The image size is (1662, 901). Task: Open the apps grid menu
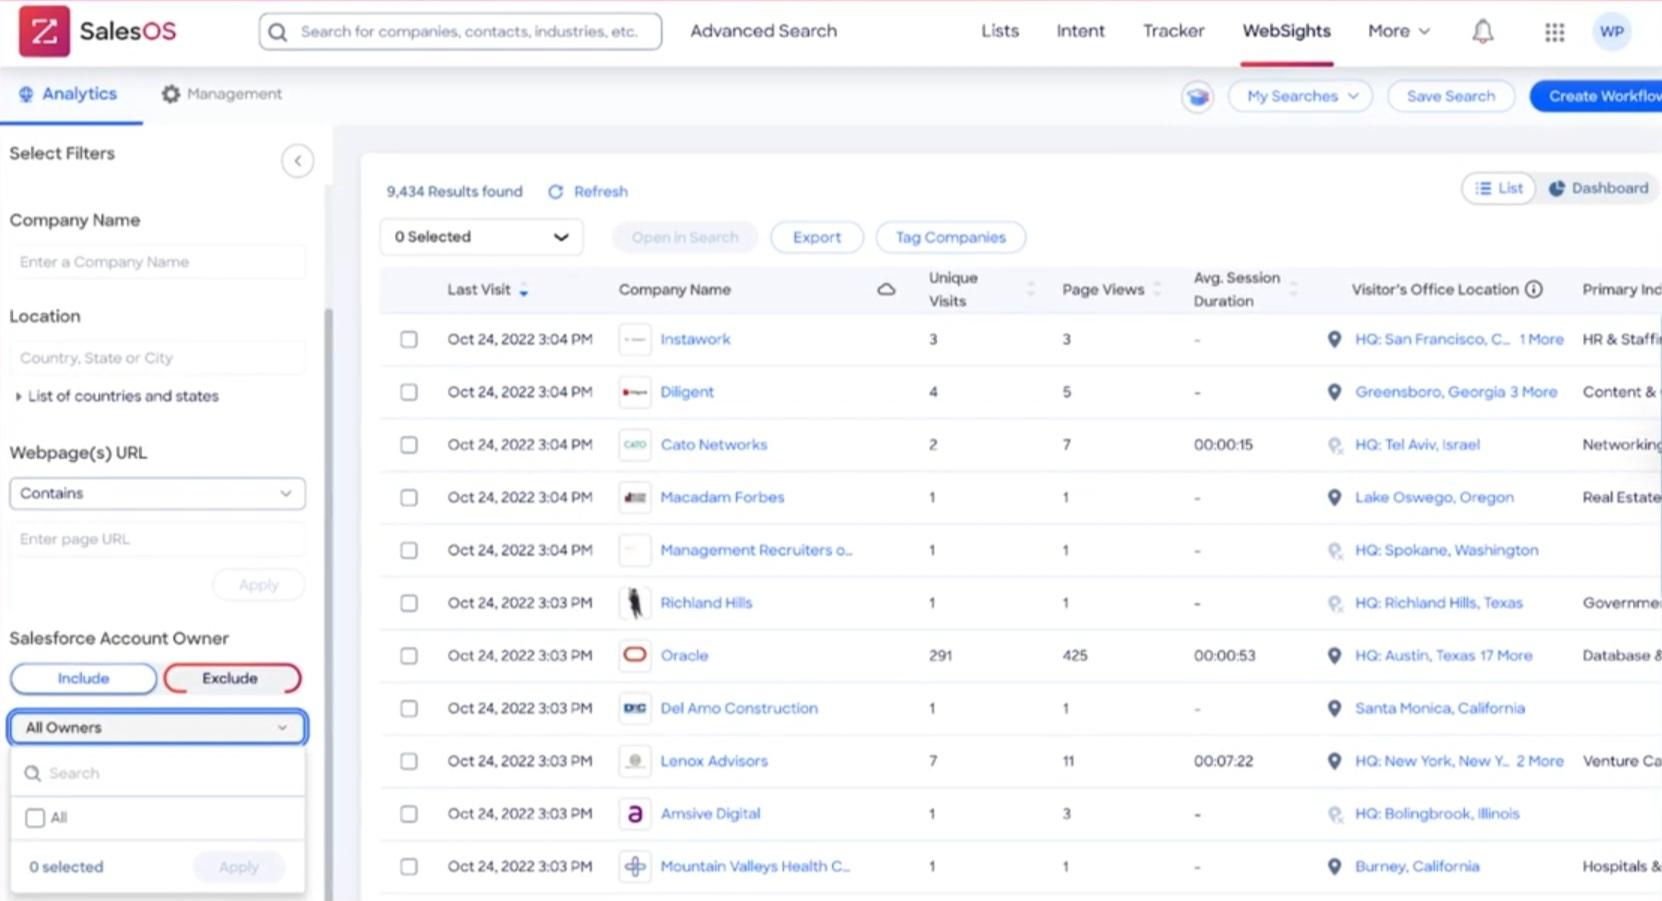click(x=1554, y=32)
